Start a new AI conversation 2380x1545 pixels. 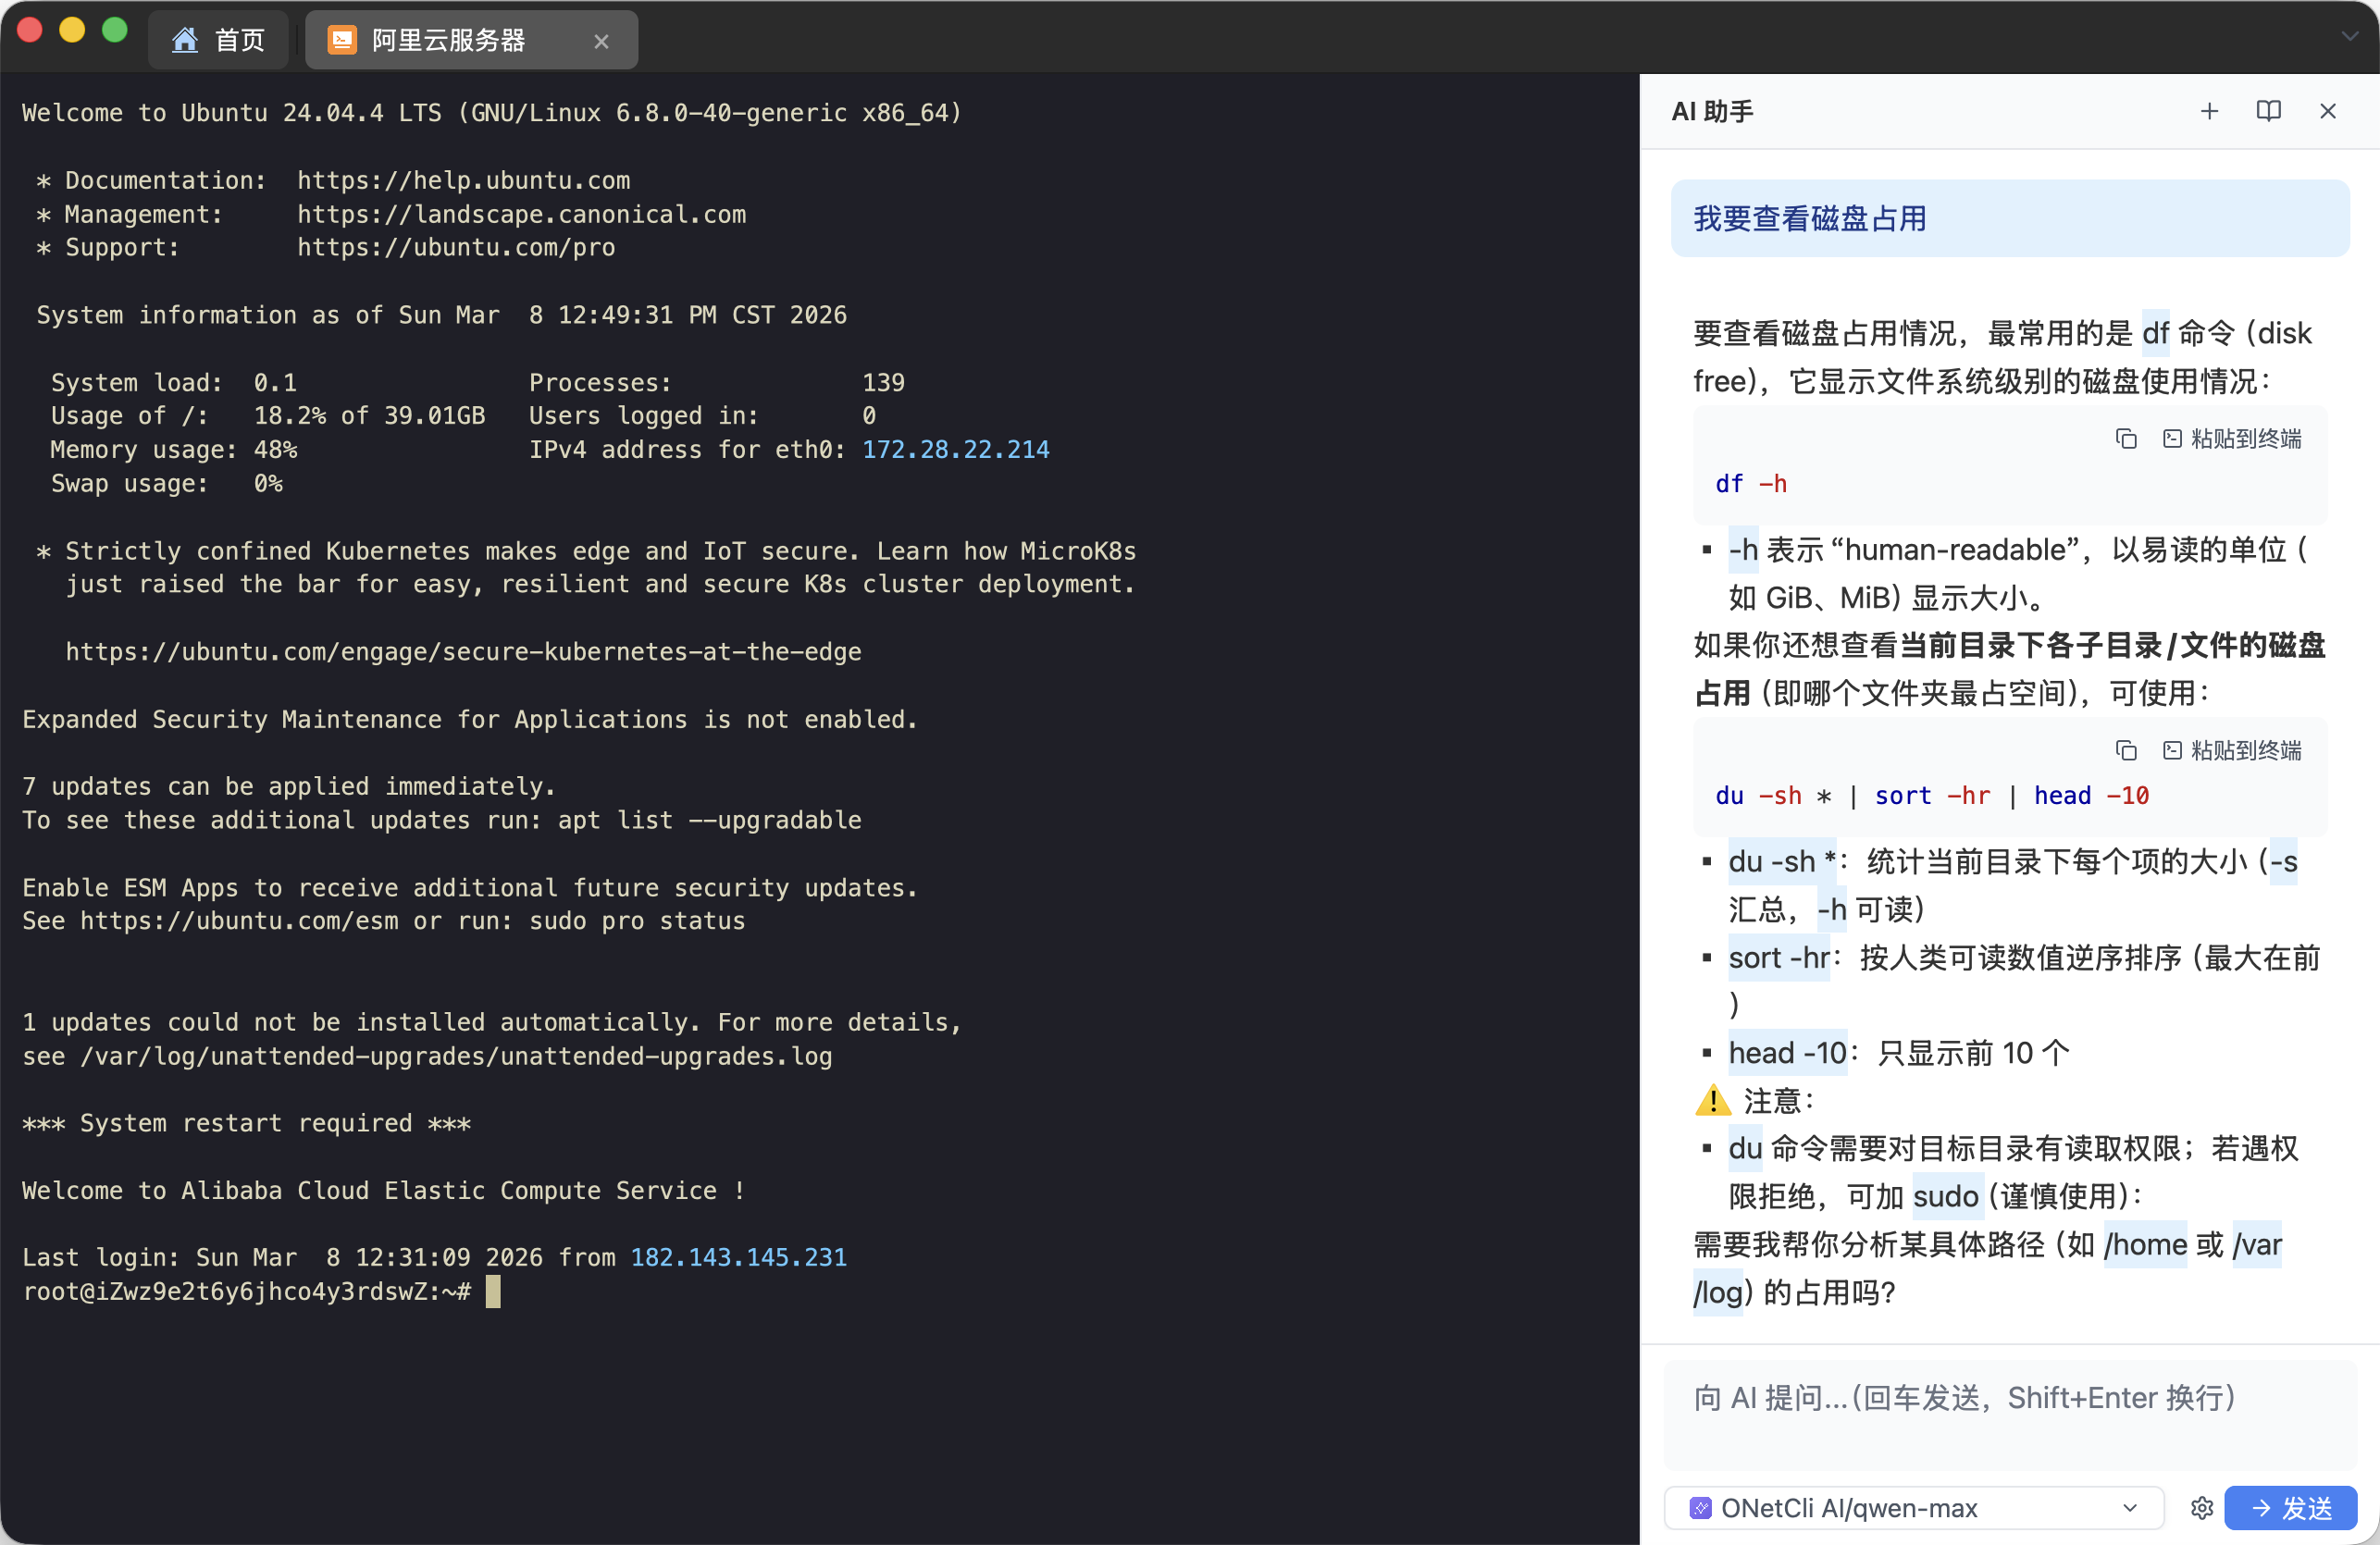[x=2209, y=111]
